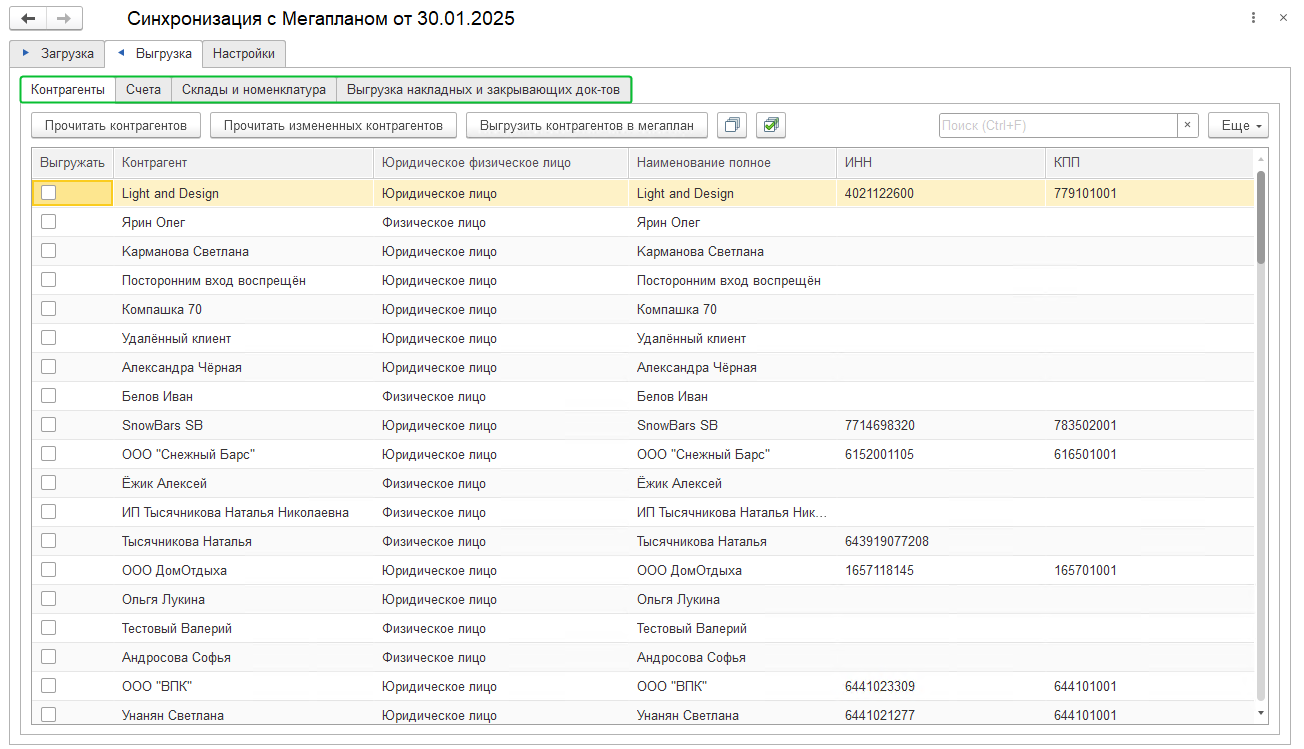Click the forward navigation arrow

[x=64, y=19]
